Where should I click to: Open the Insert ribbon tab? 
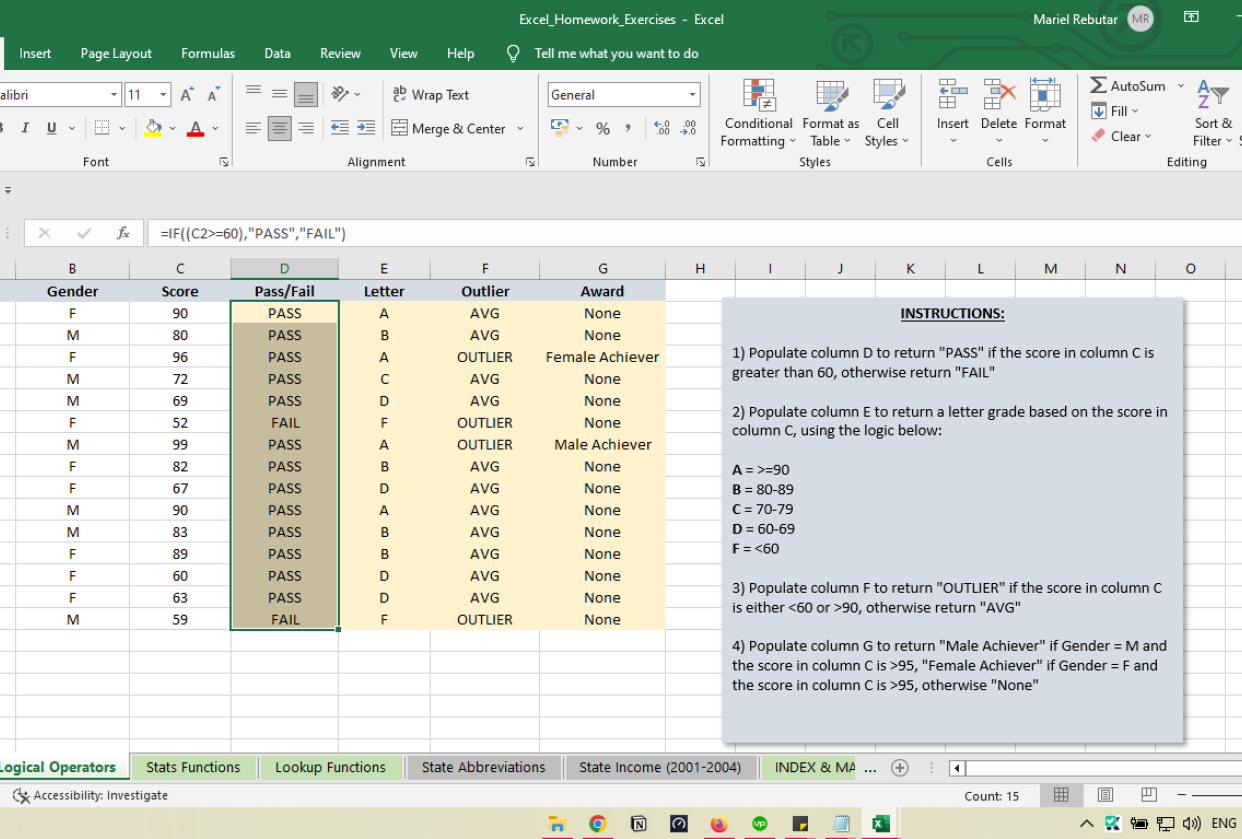pos(35,53)
